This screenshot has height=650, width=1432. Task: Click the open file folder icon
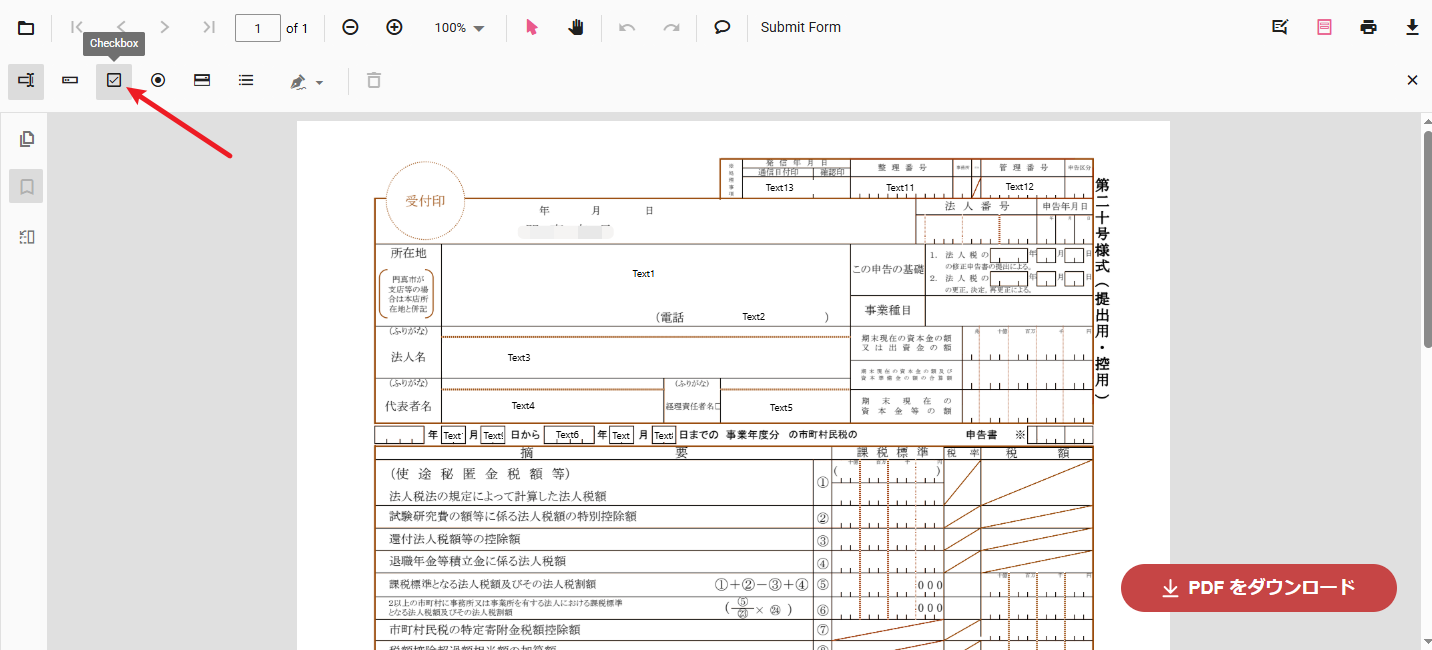25,28
